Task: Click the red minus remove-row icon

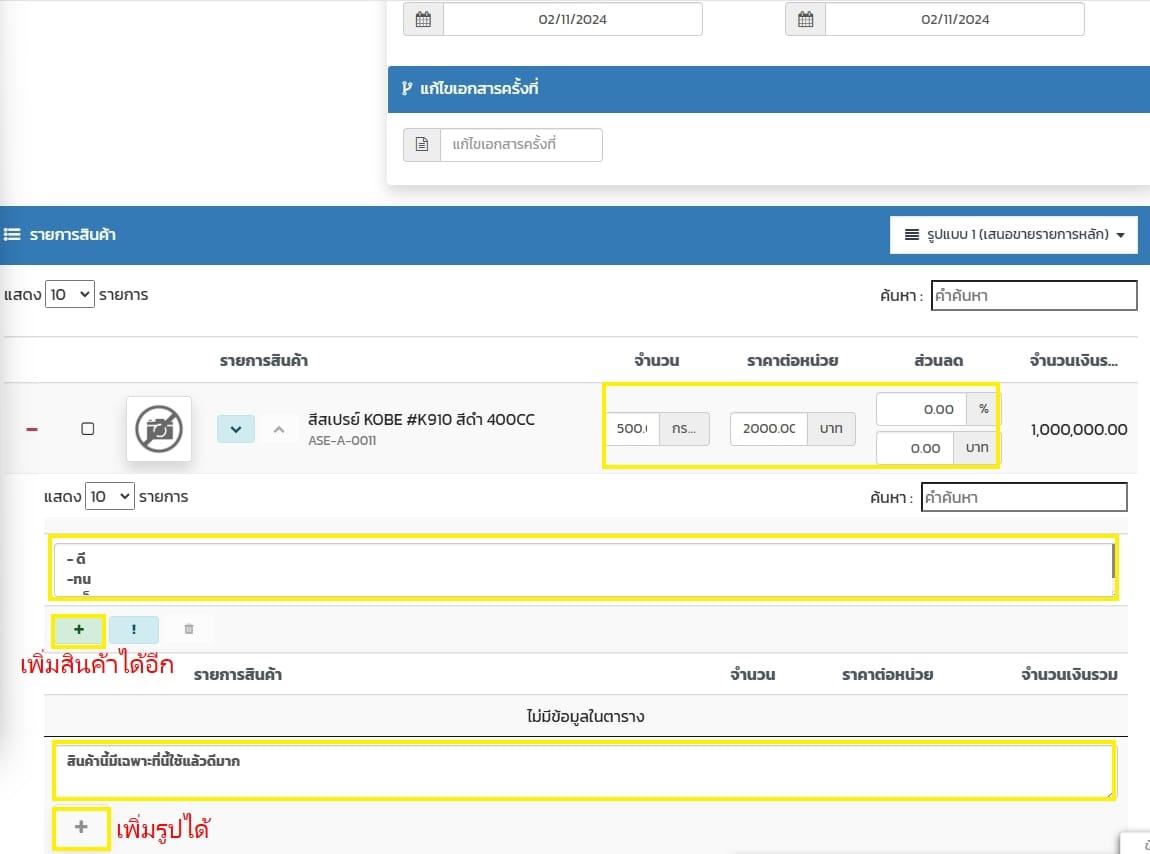Action: click(x=32, y=429)
